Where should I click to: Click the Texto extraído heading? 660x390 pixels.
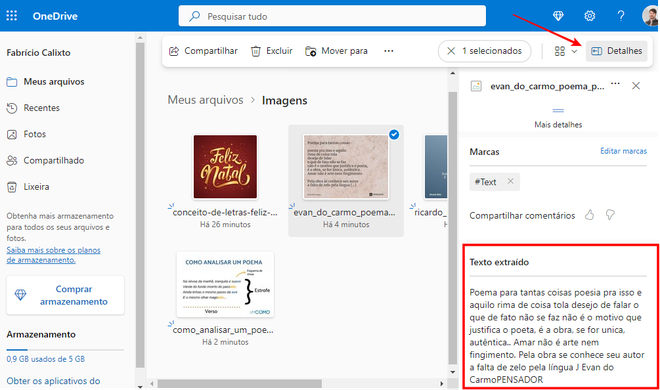[499, 262]
